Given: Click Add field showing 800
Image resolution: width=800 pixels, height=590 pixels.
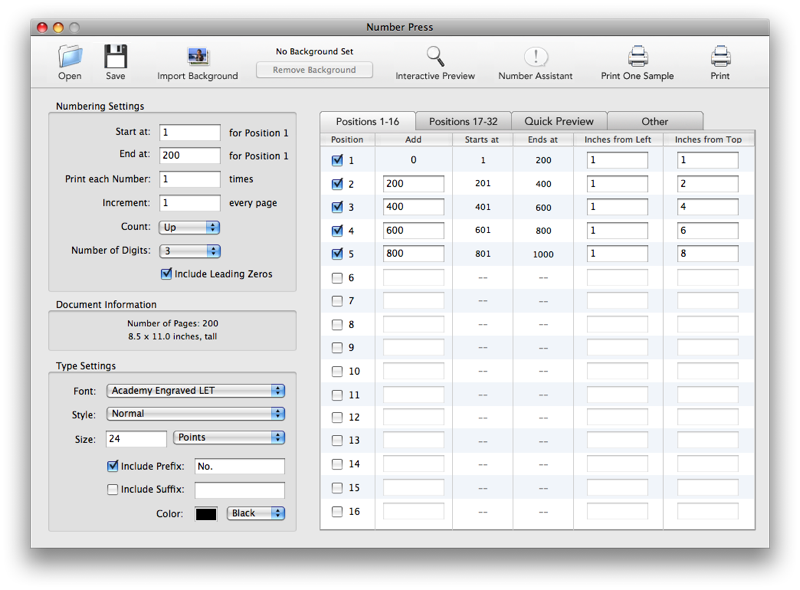Looking at the screenshot, I should point(413,254).
